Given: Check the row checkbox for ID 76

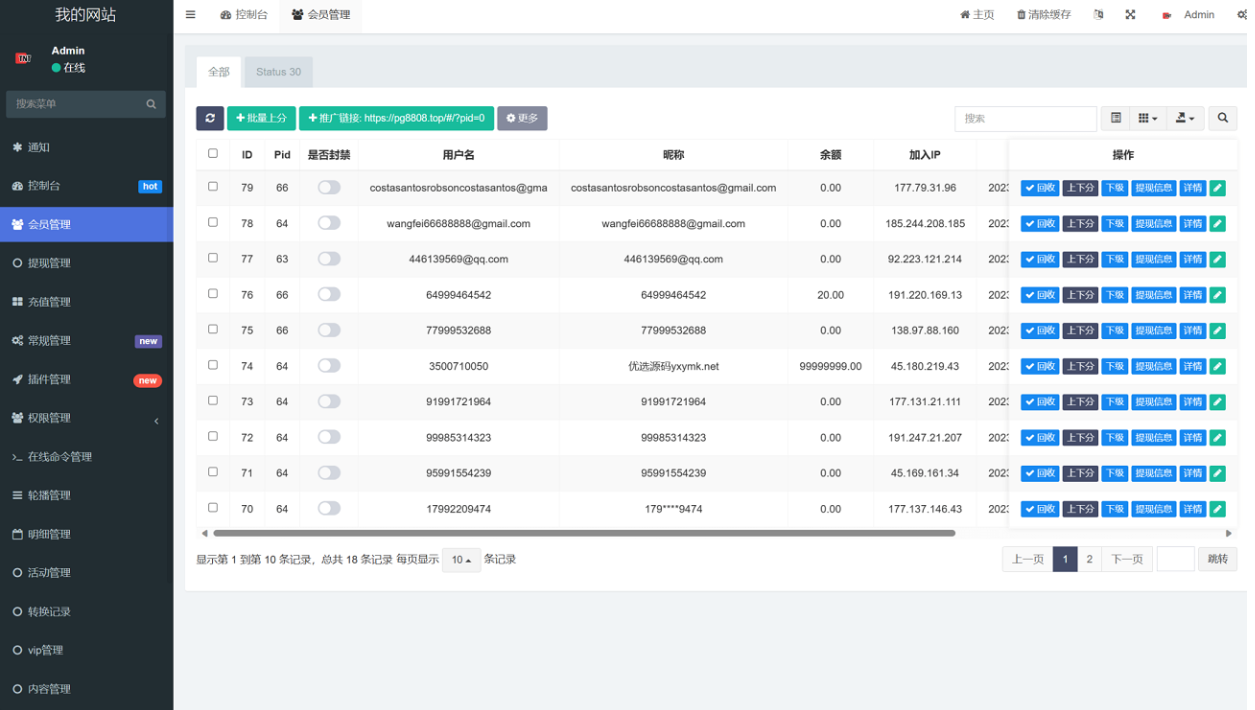Looking at the screenshot, I should click(212, 294).
